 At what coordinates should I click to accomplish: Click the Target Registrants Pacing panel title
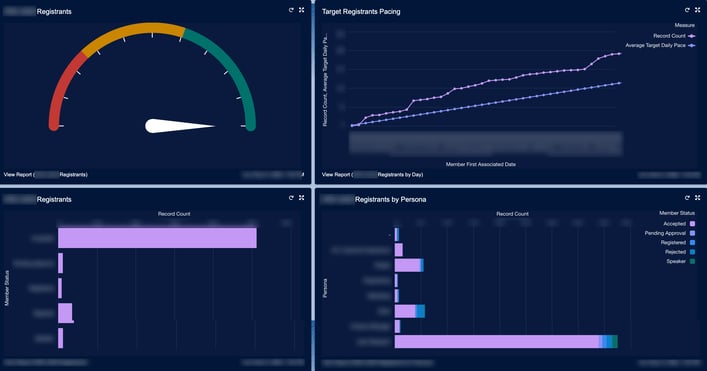pyautogui.click(x=361, y=12)
